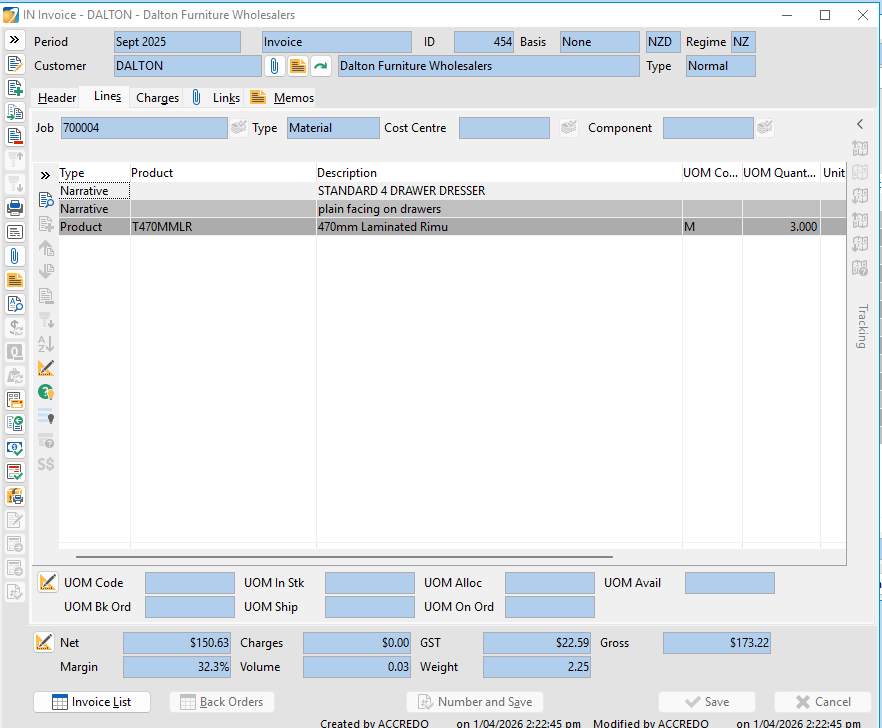Click the ruler-pencil icon beside UOM Code
The height and width of the screenshot is (728, 882).
[48, 582]
